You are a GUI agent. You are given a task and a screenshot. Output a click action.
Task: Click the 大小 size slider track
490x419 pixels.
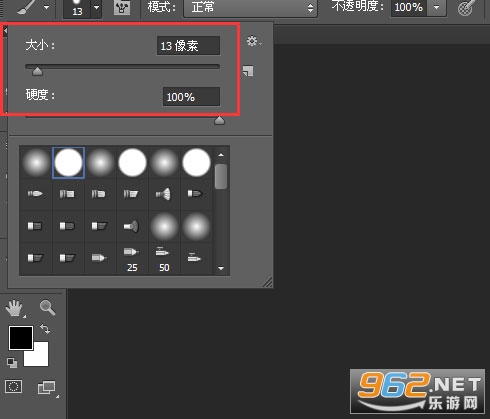122,67
